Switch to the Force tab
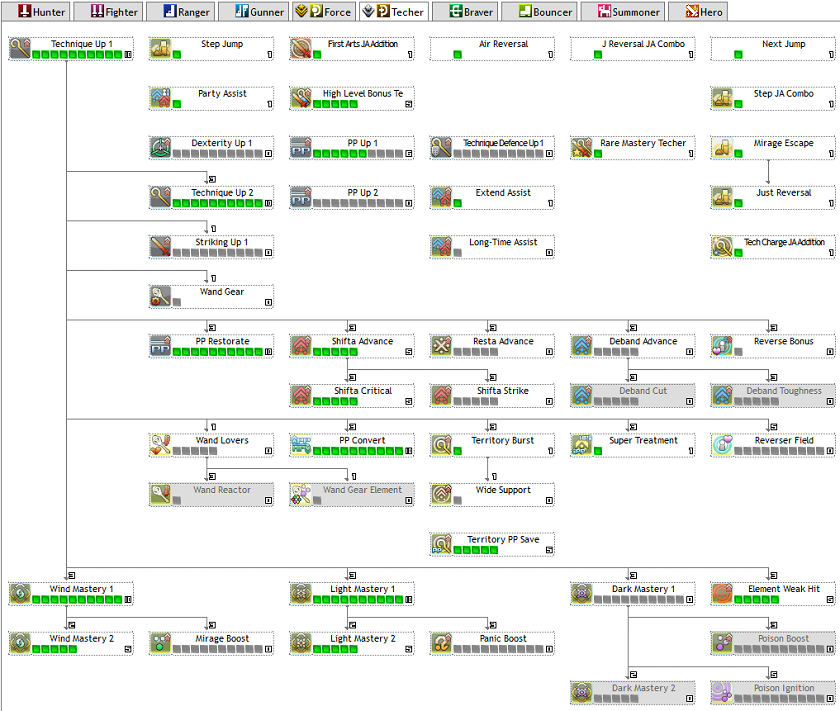 [323, 12]
